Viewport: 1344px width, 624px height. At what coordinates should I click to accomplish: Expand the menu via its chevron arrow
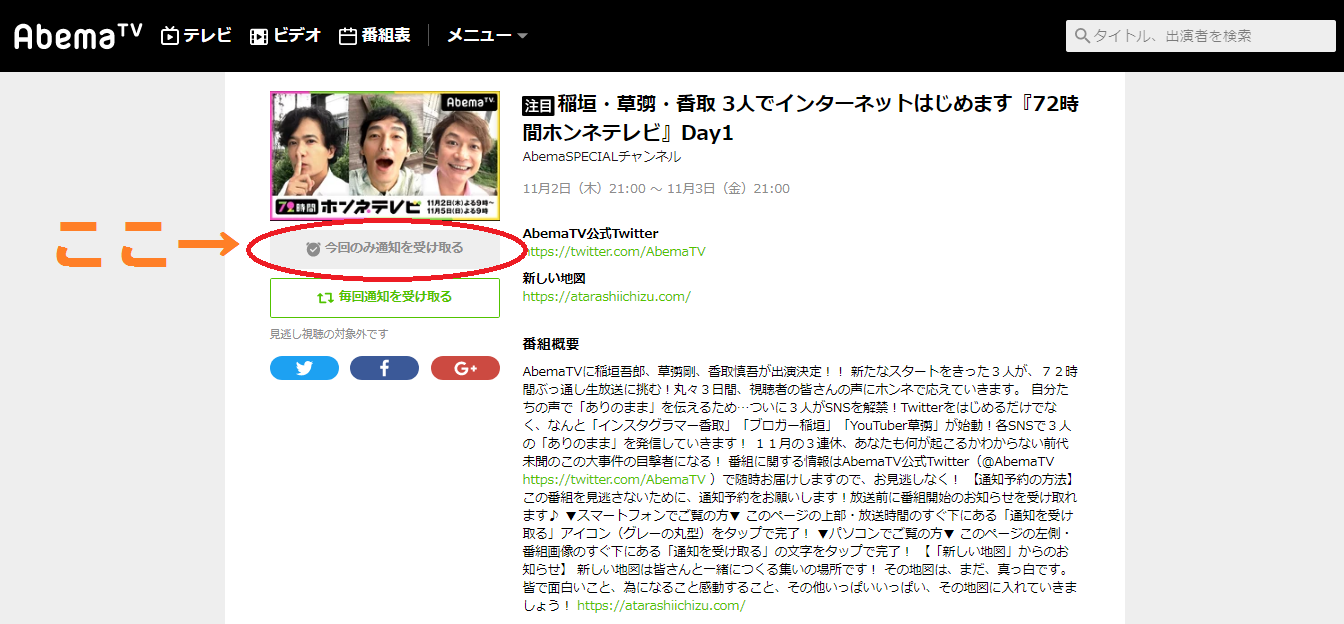point(520,34)
